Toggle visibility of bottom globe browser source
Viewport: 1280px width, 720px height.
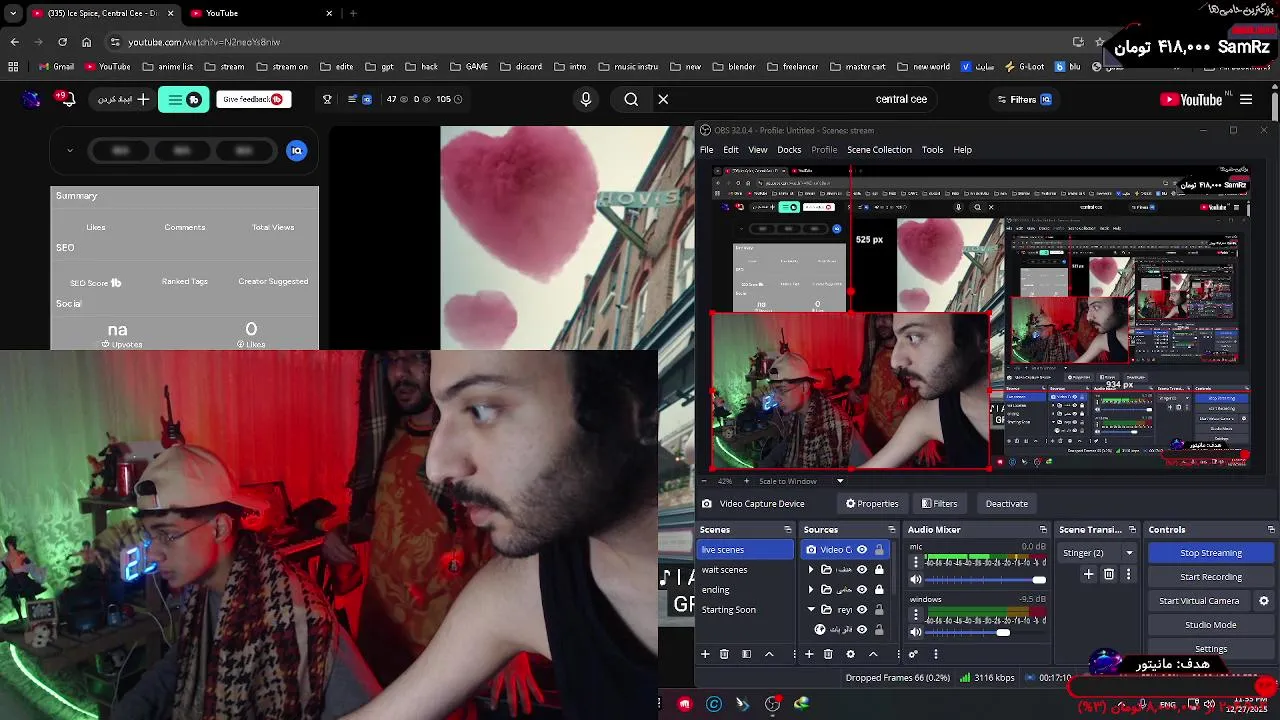[x=861, y=629]
